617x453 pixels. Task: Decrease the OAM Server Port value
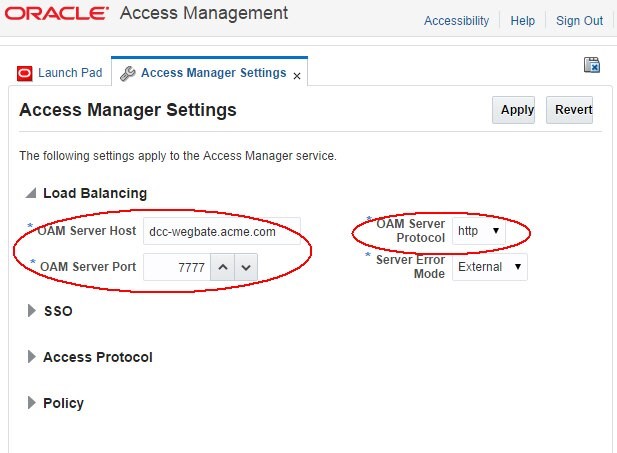(247, 267)
